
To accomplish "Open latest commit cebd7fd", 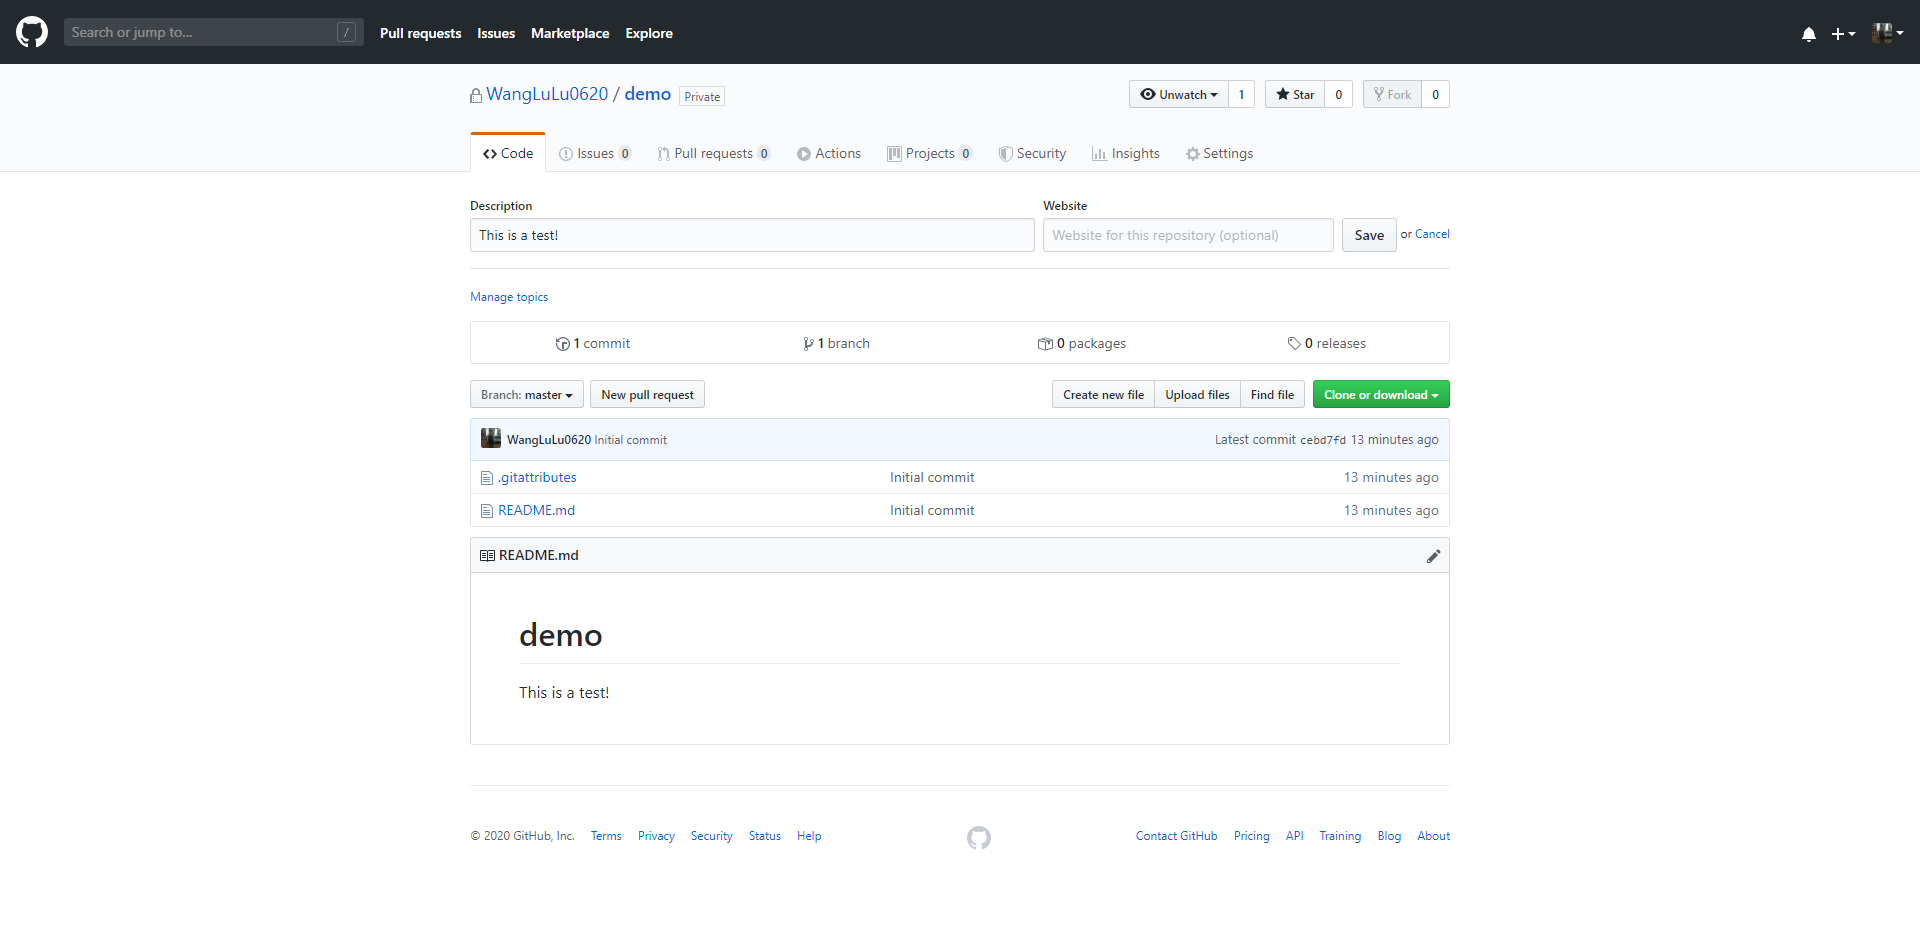I will pos(1322,440).
